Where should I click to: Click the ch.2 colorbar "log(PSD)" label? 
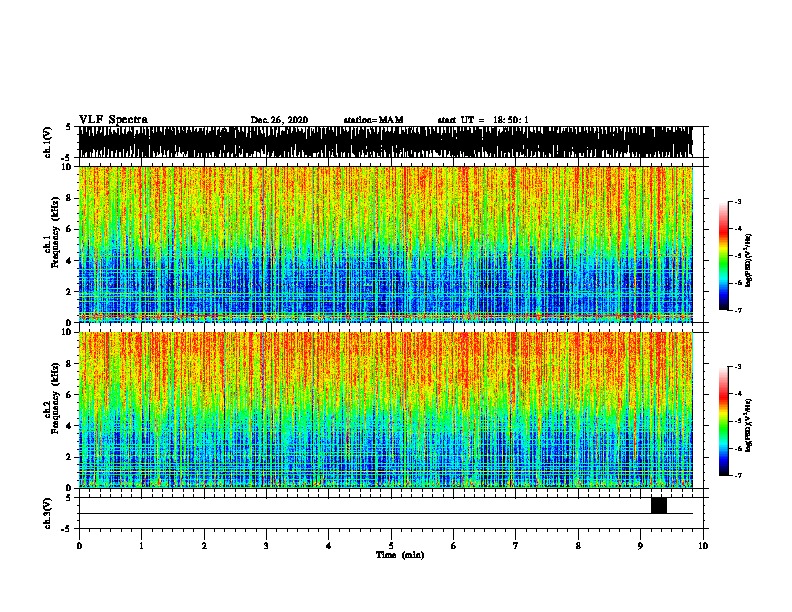click(748, 425)
